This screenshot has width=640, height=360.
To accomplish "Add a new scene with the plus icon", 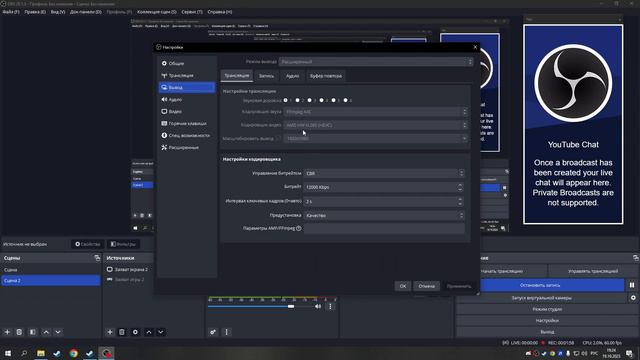I will tap(7, 332).
